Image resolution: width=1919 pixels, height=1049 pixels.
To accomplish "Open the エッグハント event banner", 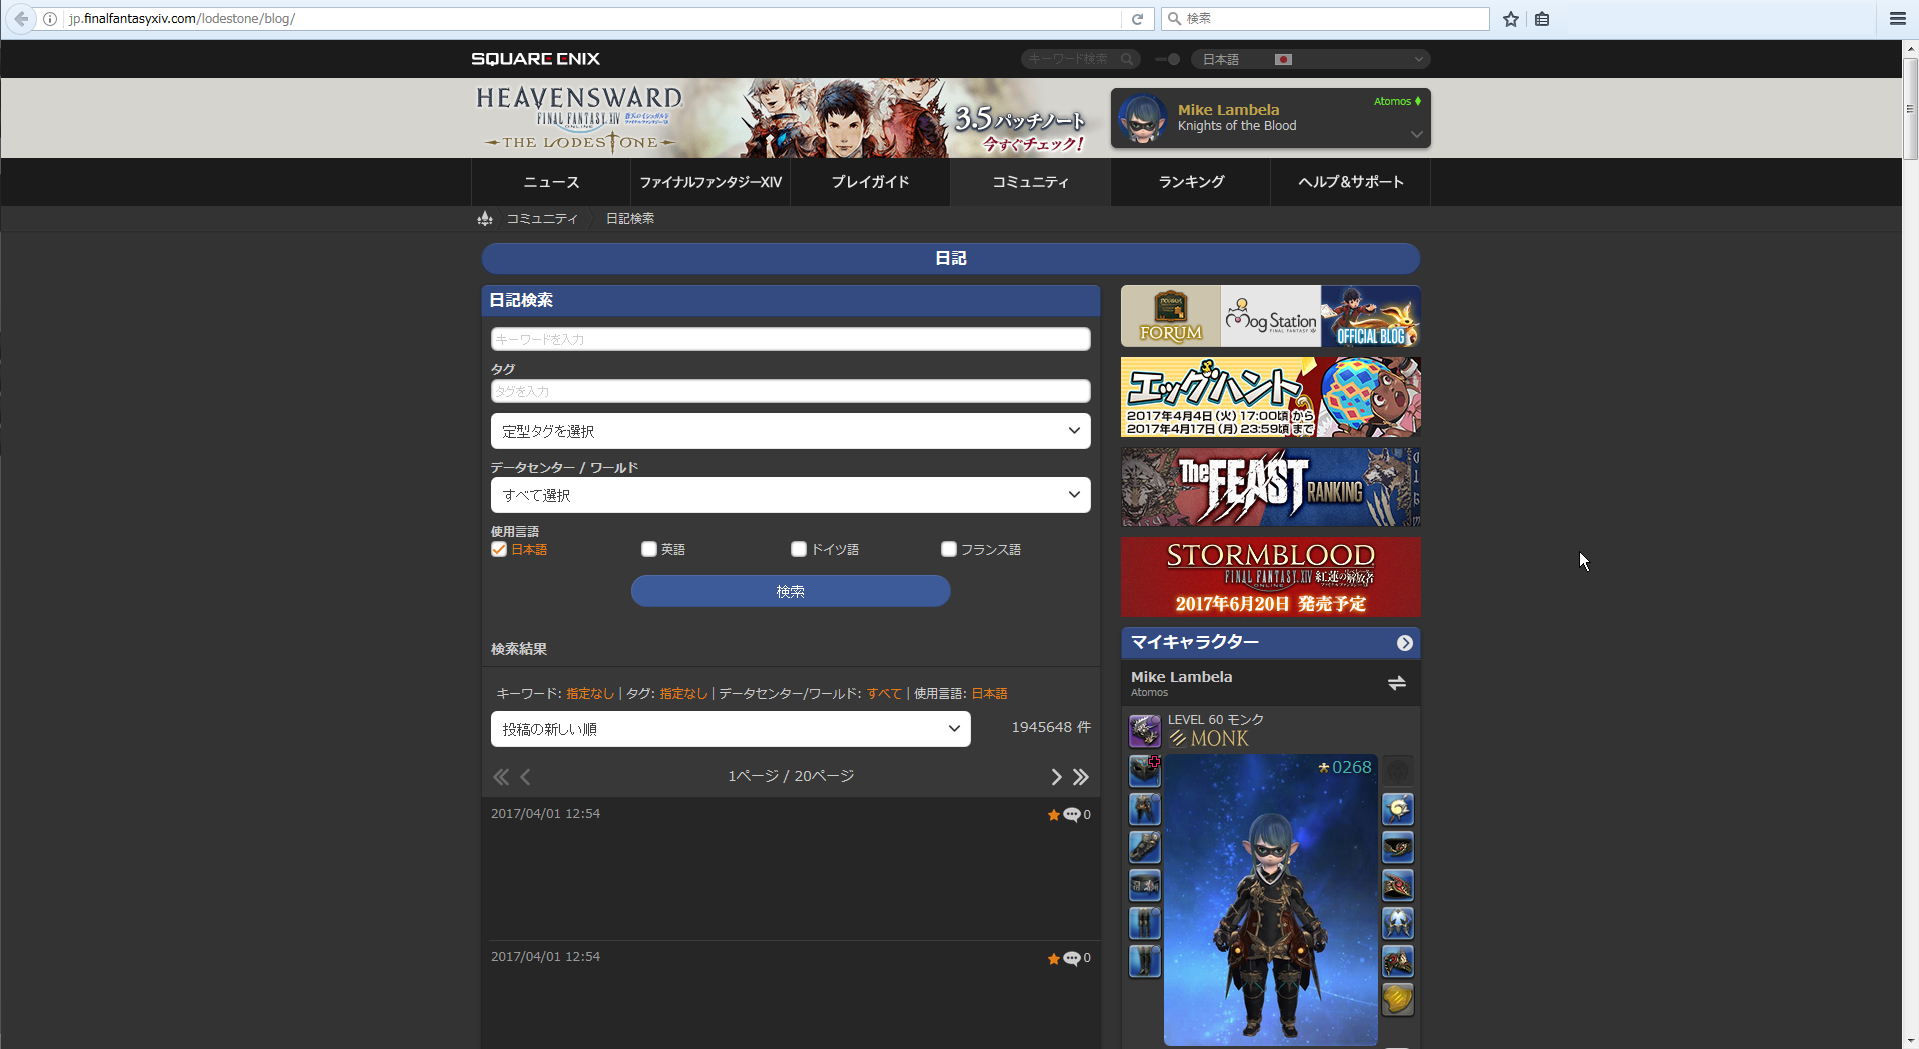I will [x=1271, y=397].
